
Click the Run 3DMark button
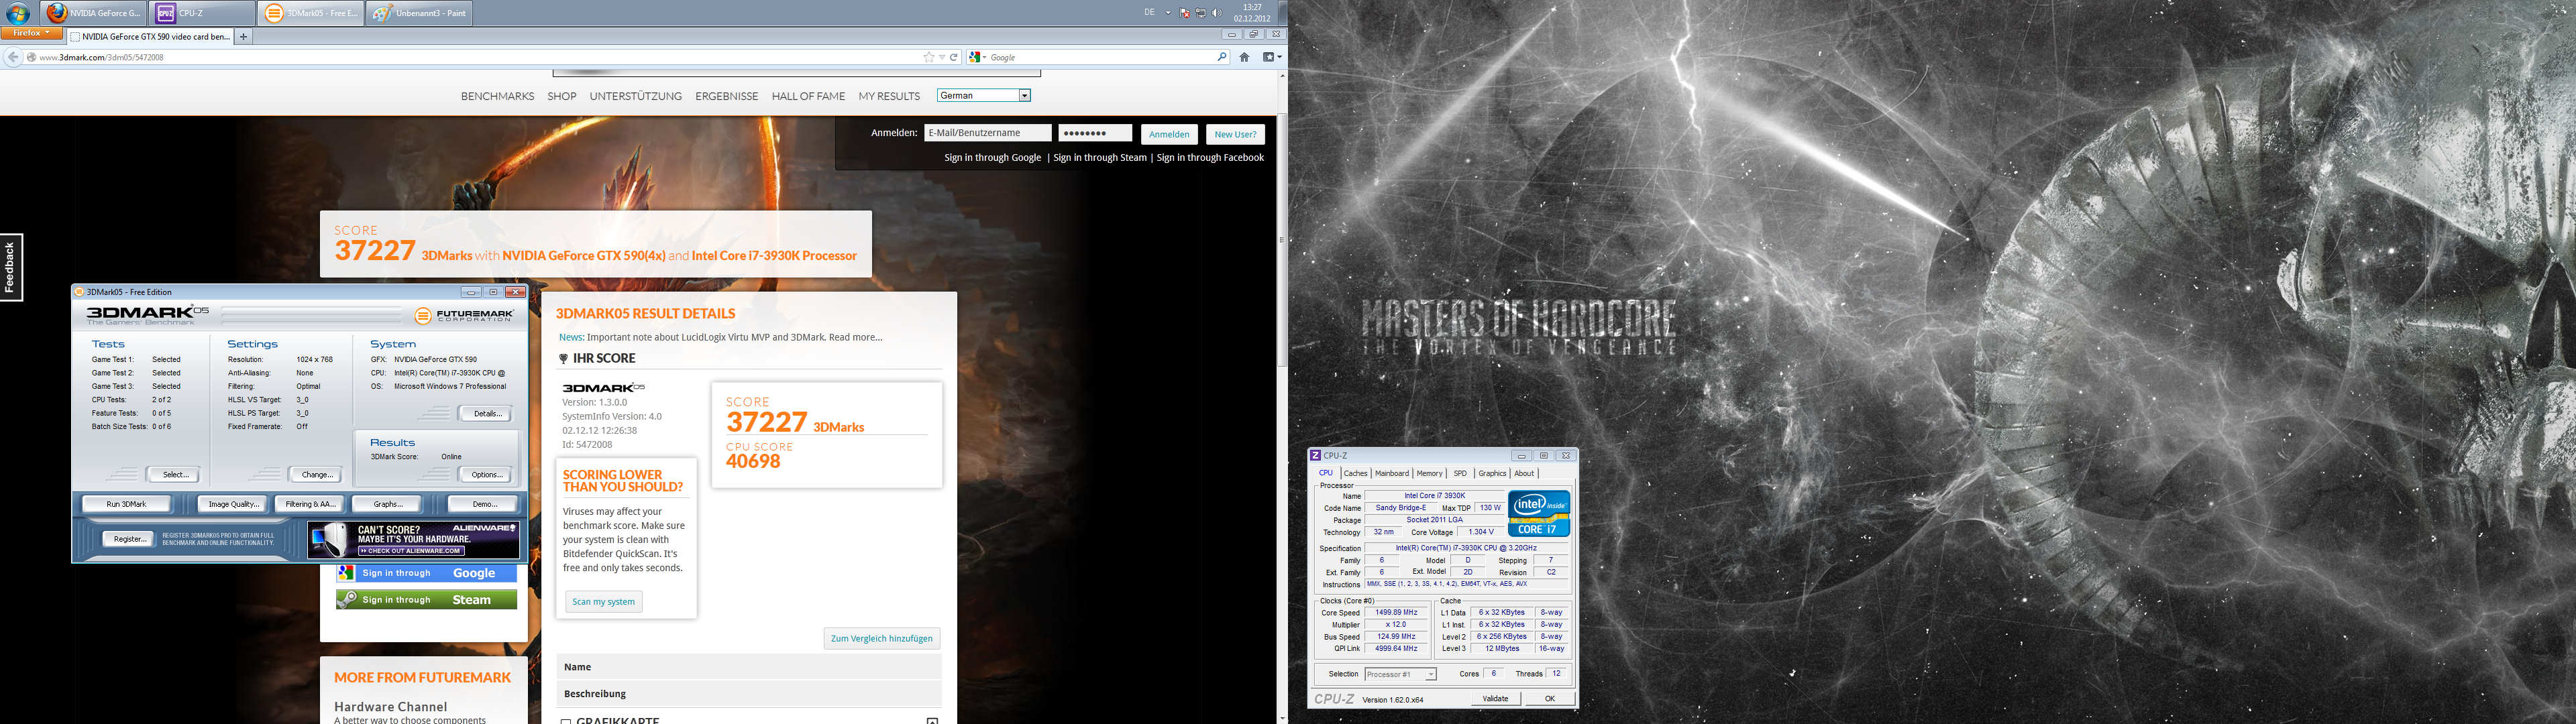[x=126, y=504]
